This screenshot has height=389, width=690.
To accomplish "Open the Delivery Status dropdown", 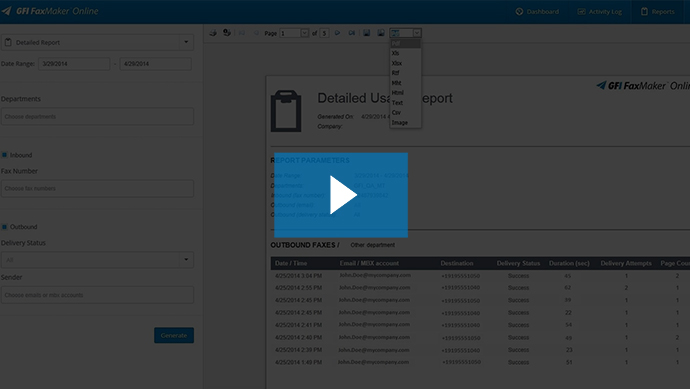I will pos(97,260).
